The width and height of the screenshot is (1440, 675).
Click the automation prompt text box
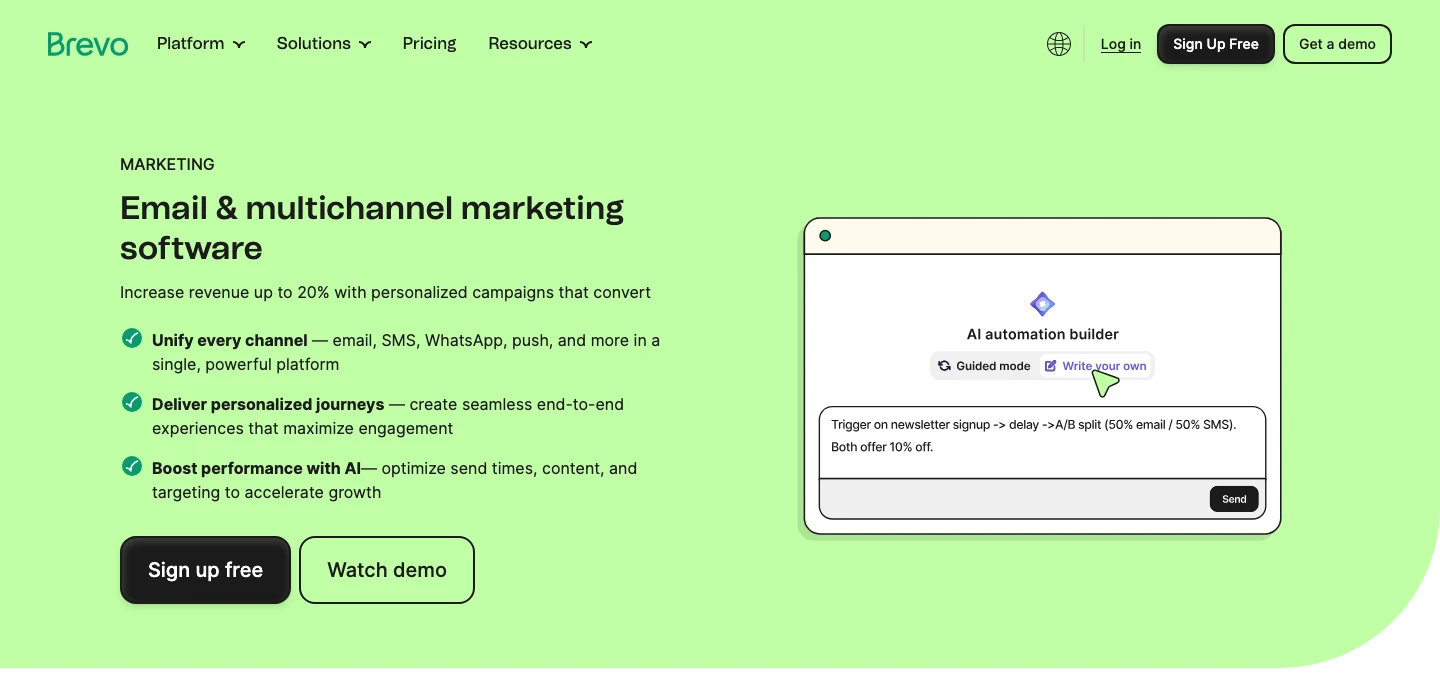click(1042, 443)
